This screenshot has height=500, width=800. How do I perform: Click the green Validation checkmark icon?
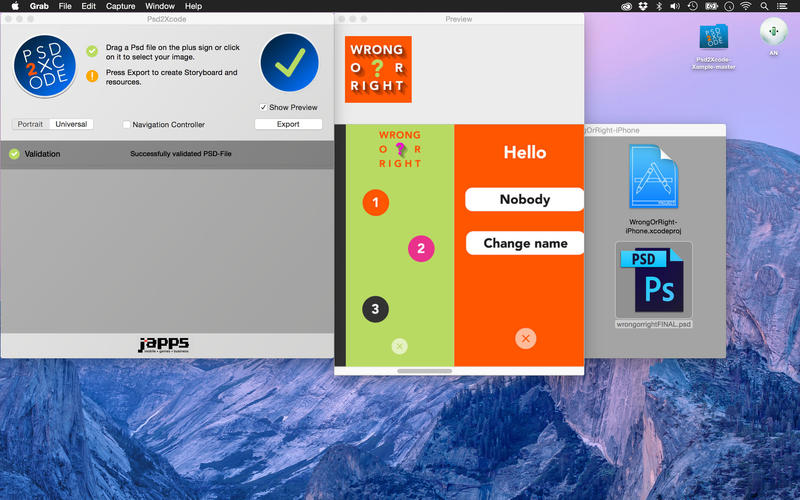click(14, 154)
